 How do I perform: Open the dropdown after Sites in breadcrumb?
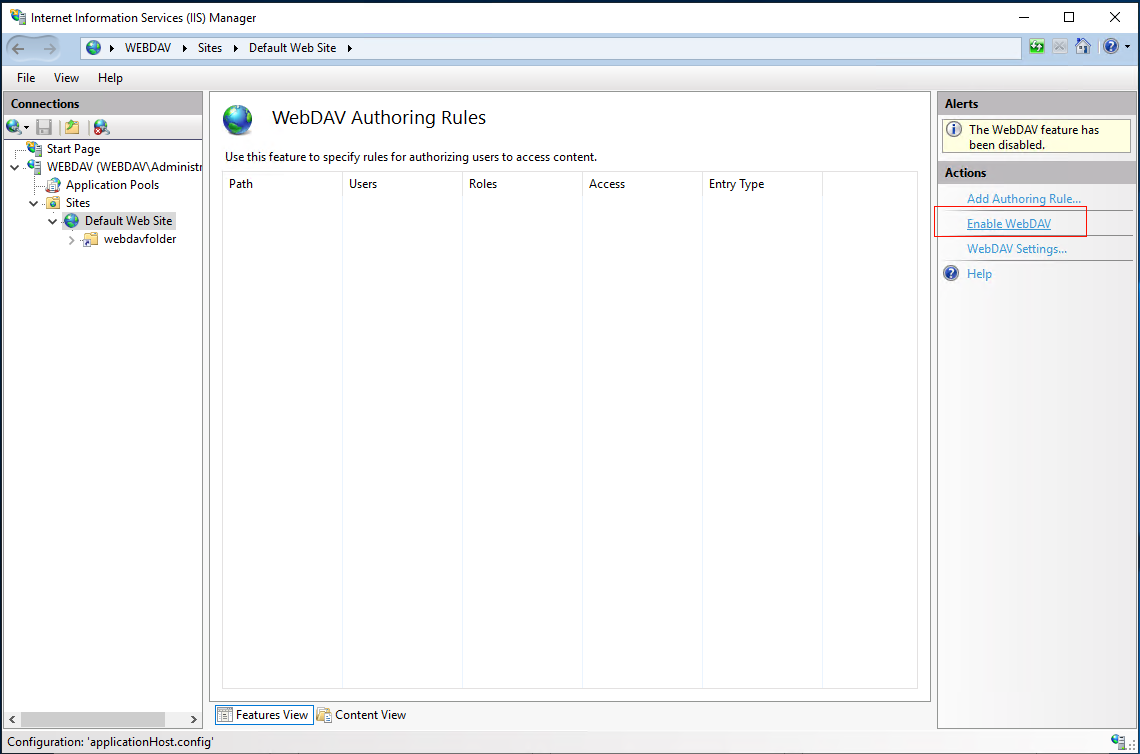[x=236, y=48]
